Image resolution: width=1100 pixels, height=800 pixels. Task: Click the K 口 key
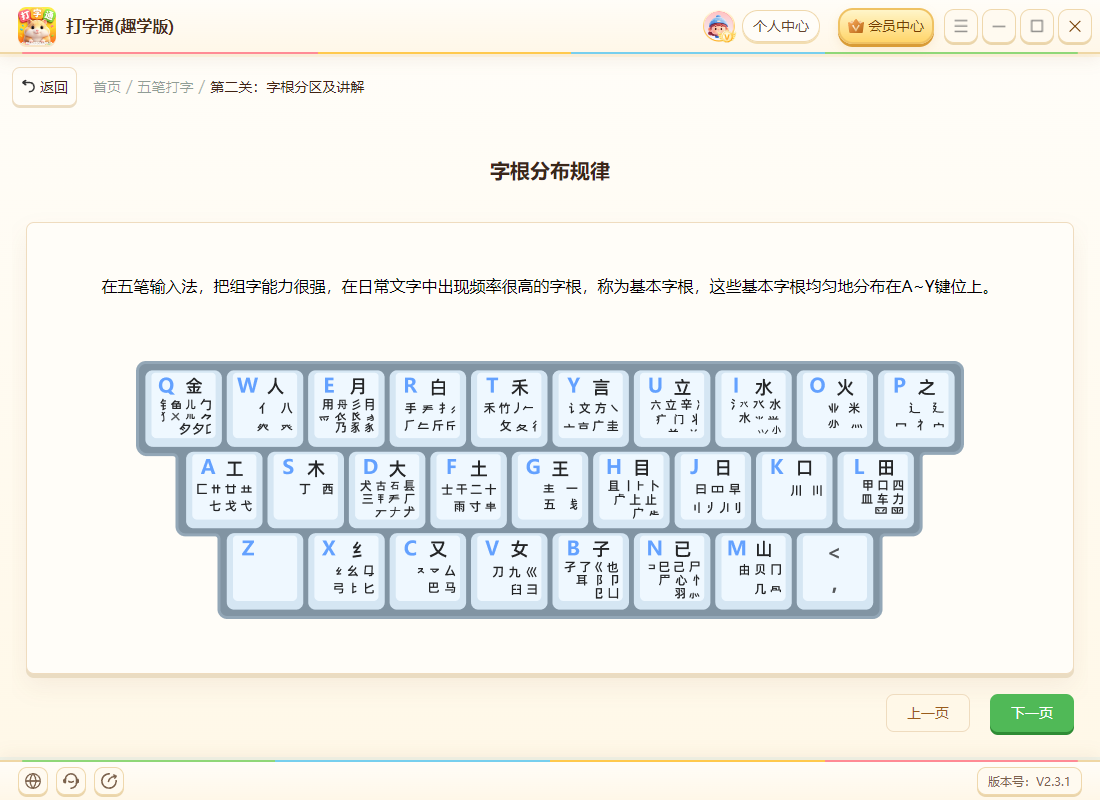(x=794, y=489)
